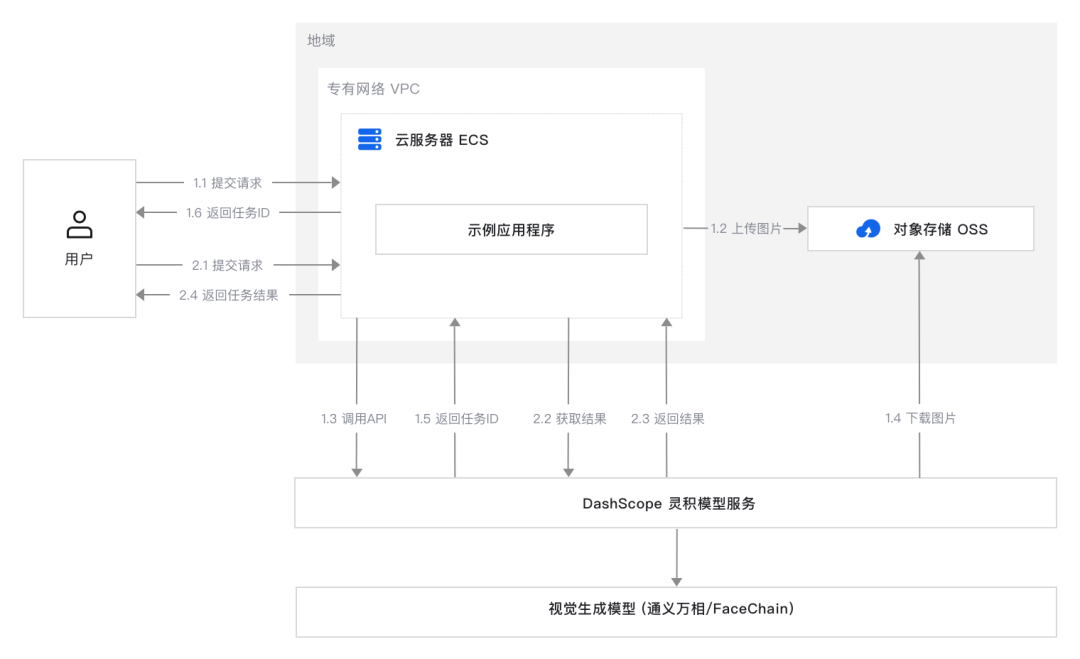Click the 2.2 获取结果 label
This screenshot has width=1080, height=659.
(x=570, y=419)
